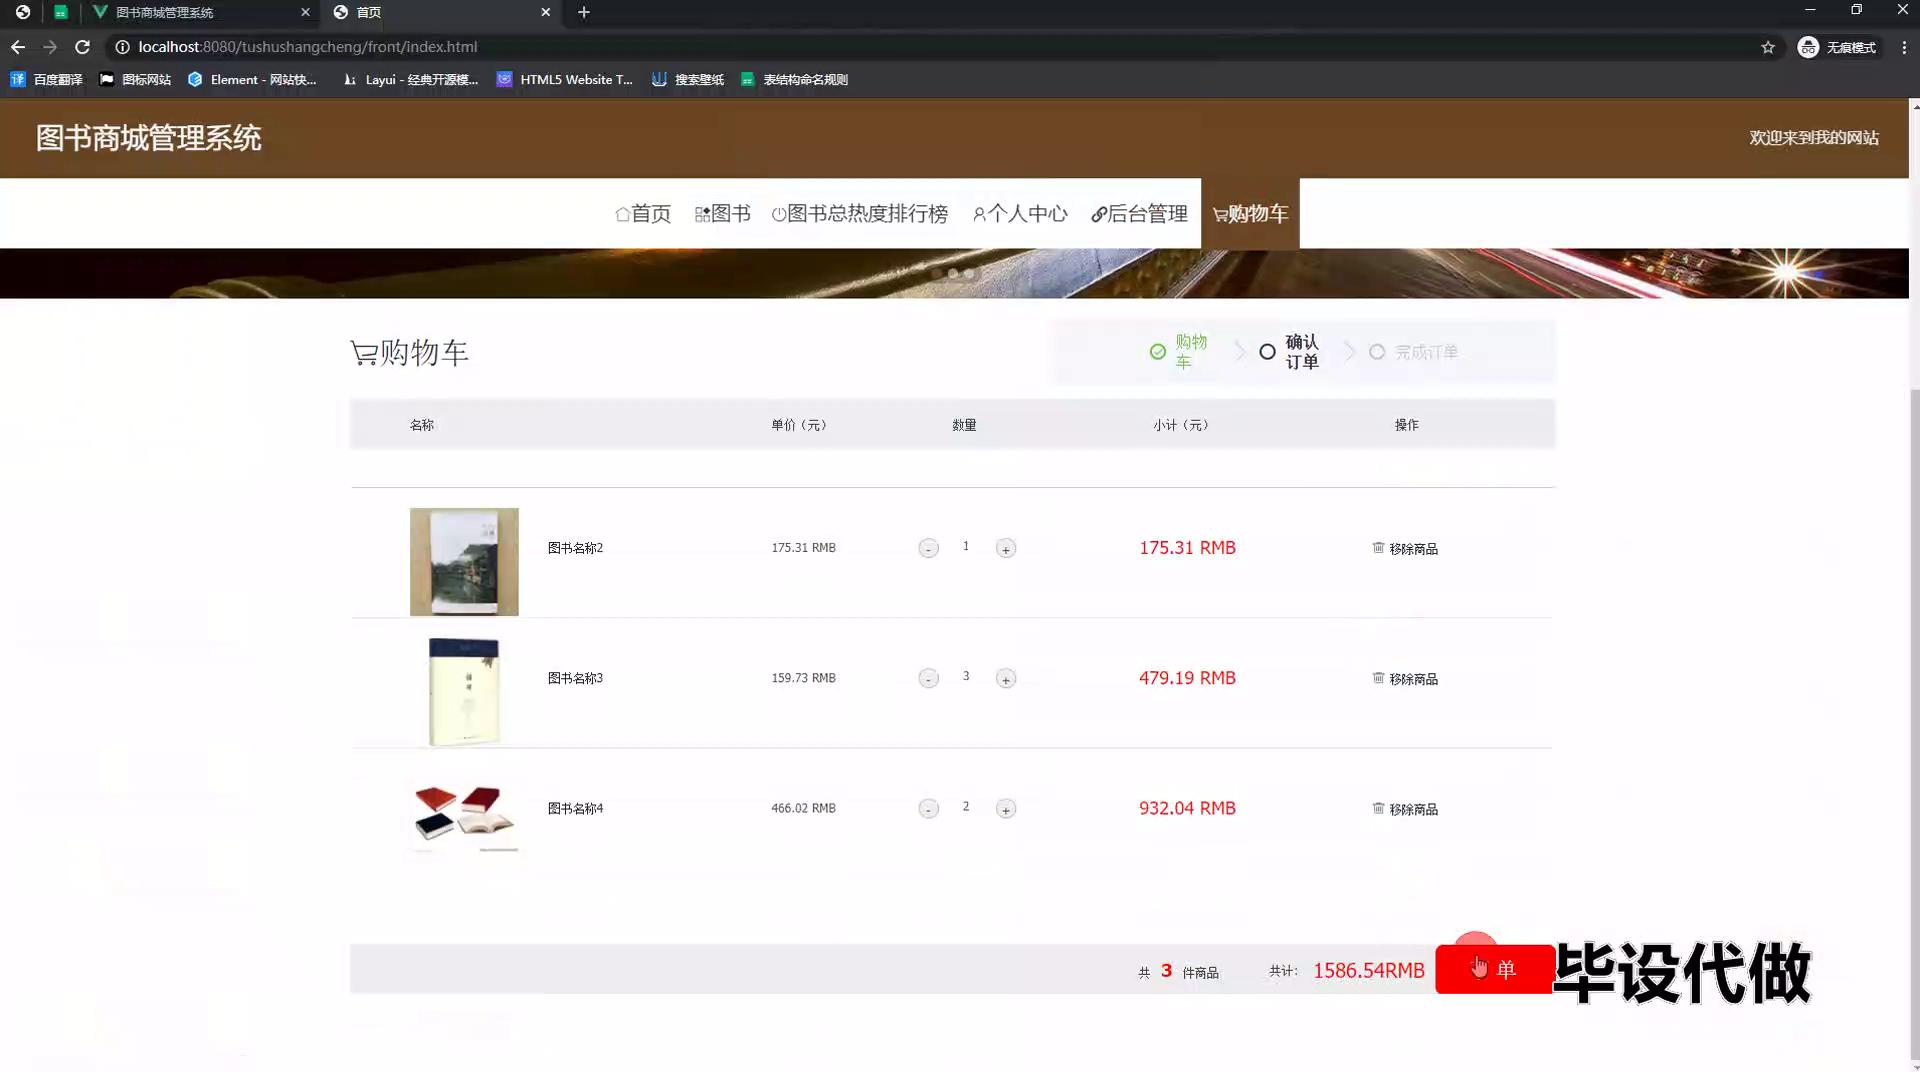Image resolution: width=1920 pixels, height=1072 pixels.
Task: Open a new browser tab
Action: point(584,12)
